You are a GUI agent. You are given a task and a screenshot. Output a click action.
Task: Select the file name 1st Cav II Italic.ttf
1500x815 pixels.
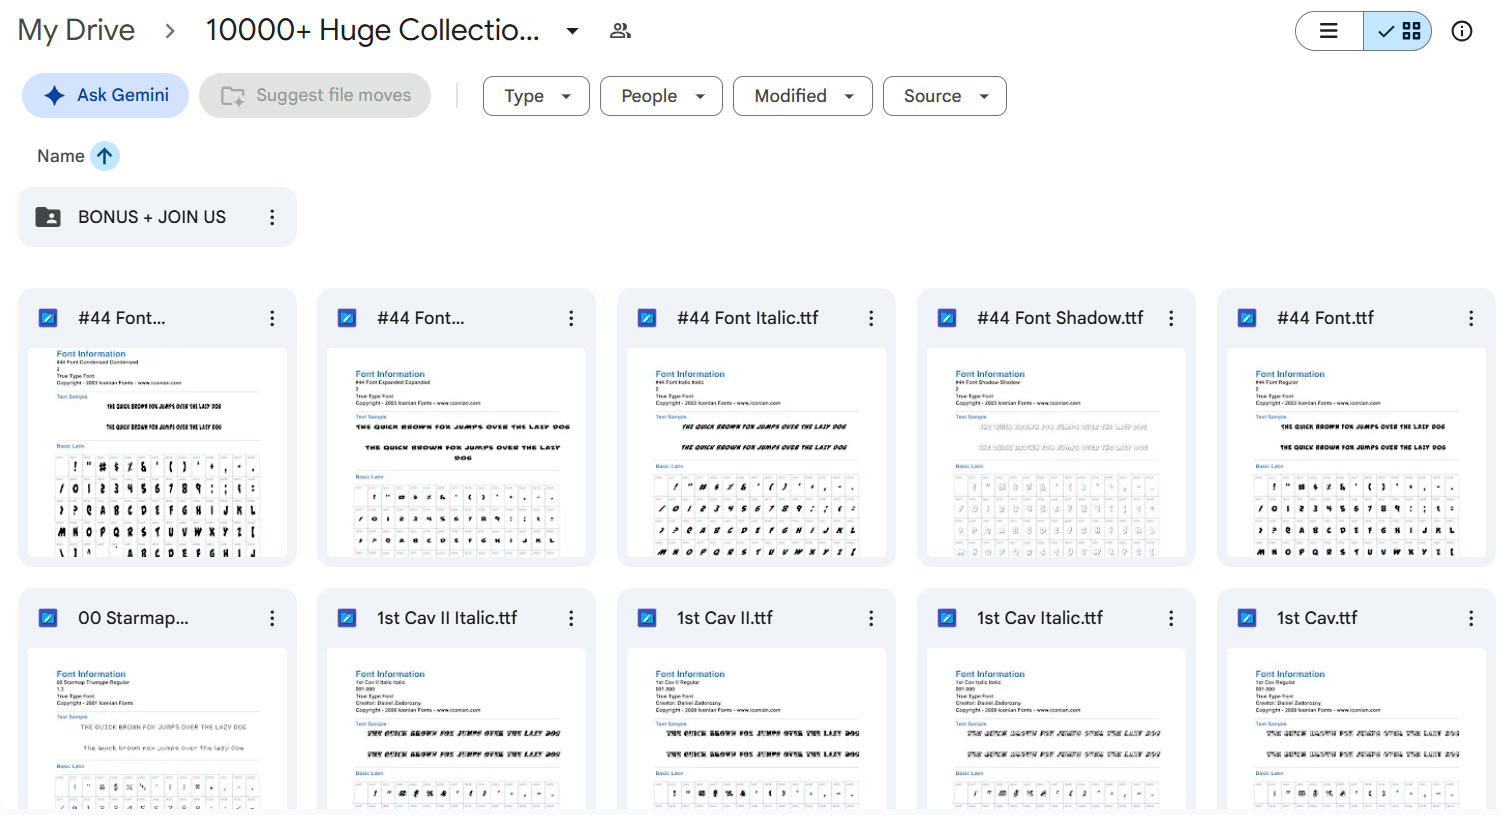(x=447, y=618)
